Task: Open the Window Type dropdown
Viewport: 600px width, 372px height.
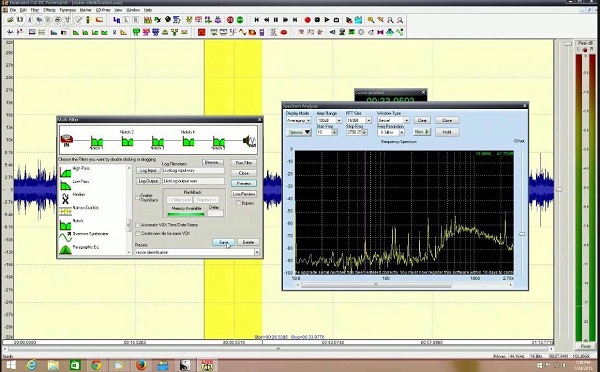Action: 406,120
